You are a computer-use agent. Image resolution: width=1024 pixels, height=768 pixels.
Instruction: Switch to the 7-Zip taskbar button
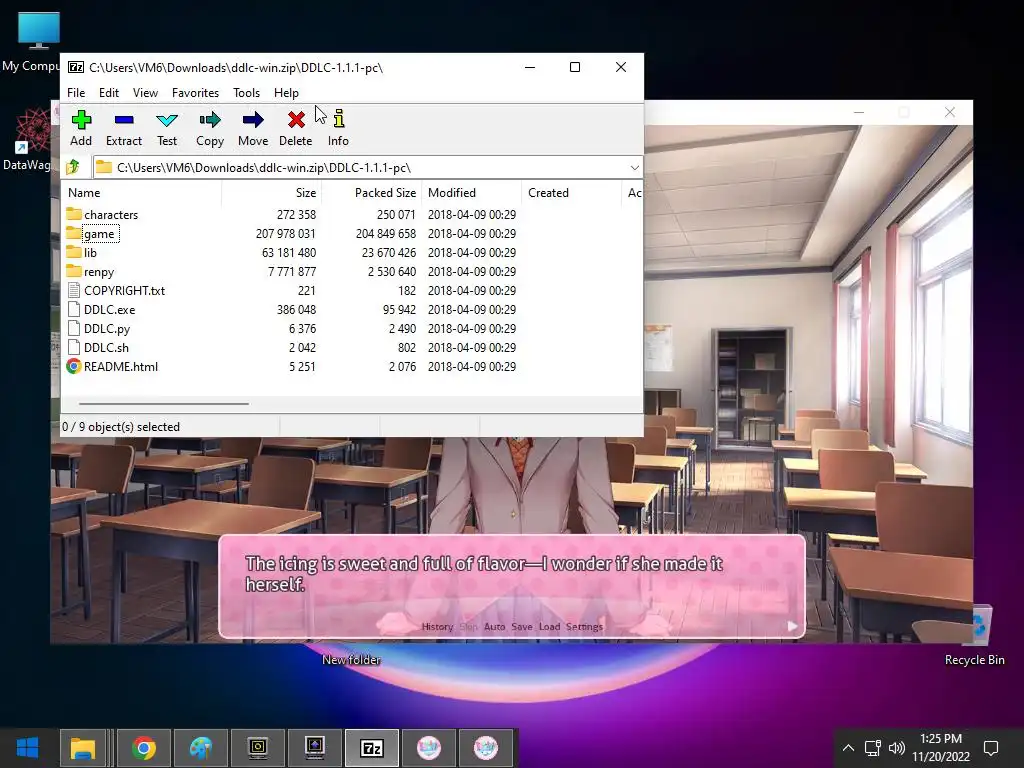tap(372, 748)
